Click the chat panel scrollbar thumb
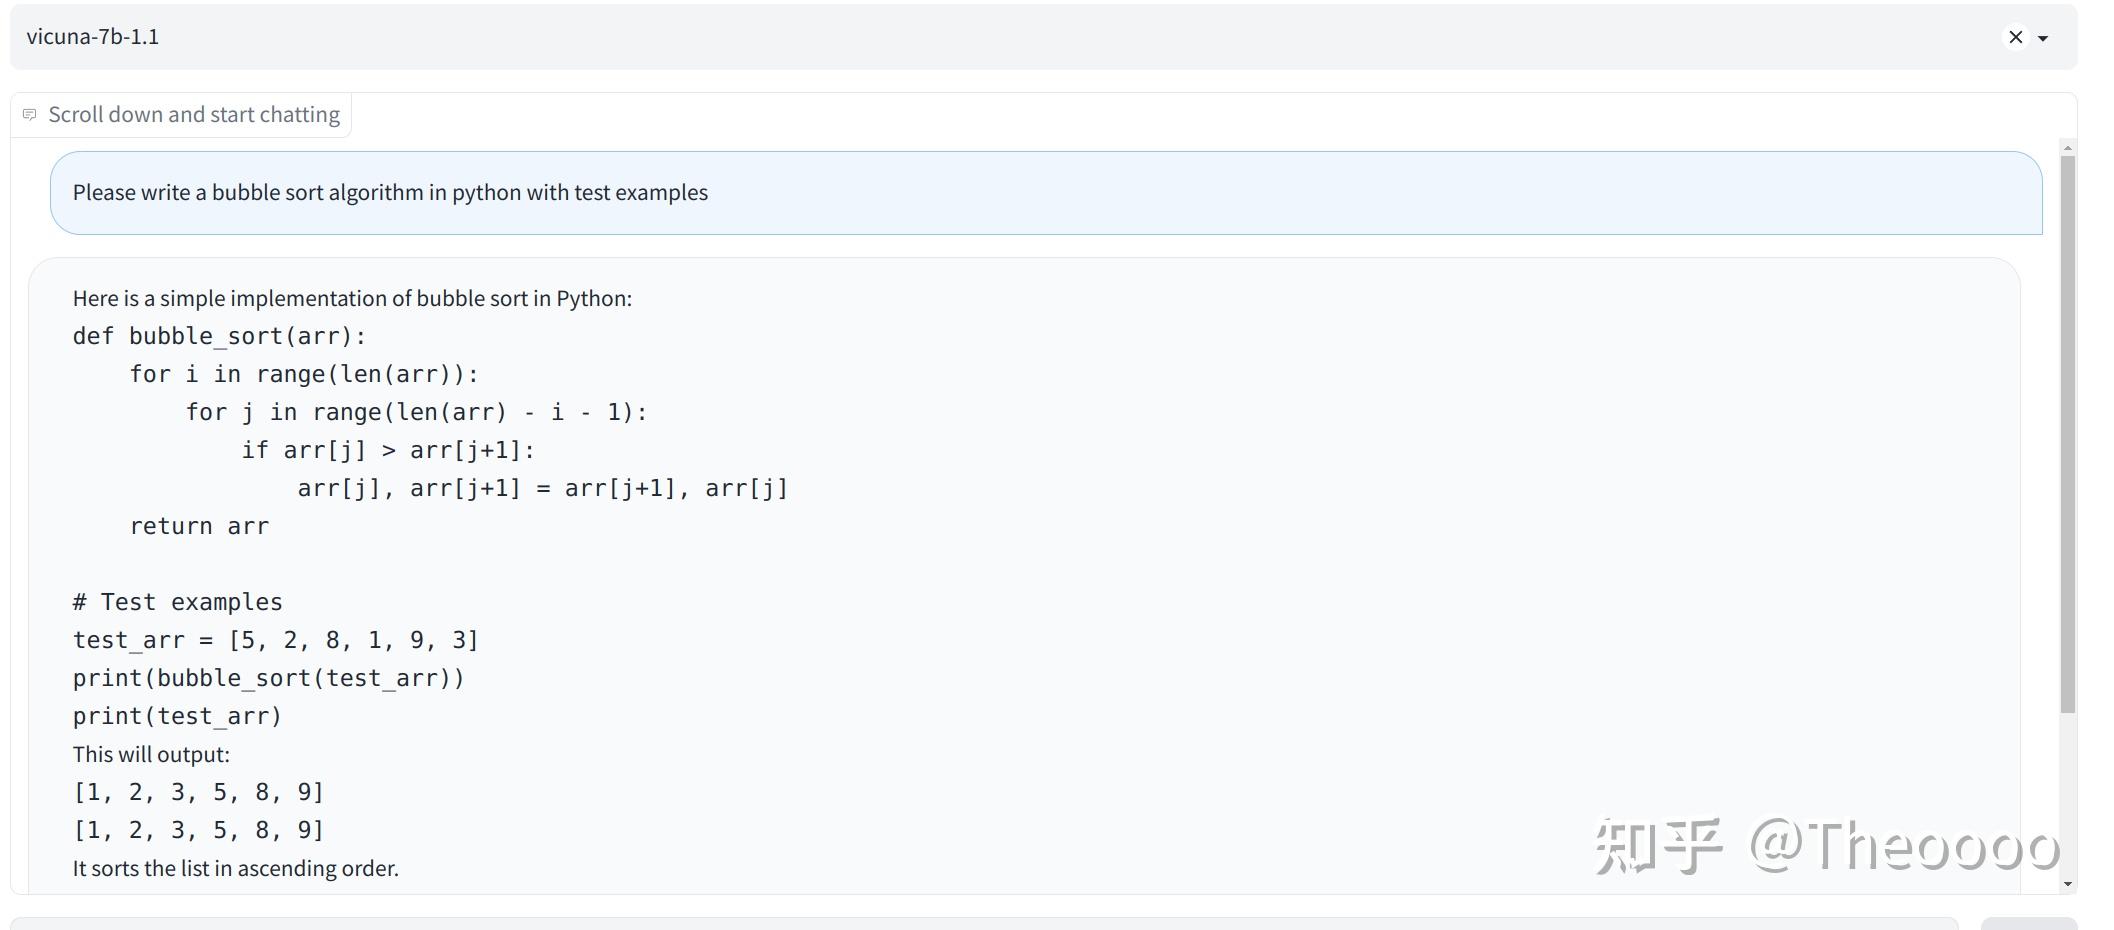Screen dimensions: 2114x930 coord(2068,434)
